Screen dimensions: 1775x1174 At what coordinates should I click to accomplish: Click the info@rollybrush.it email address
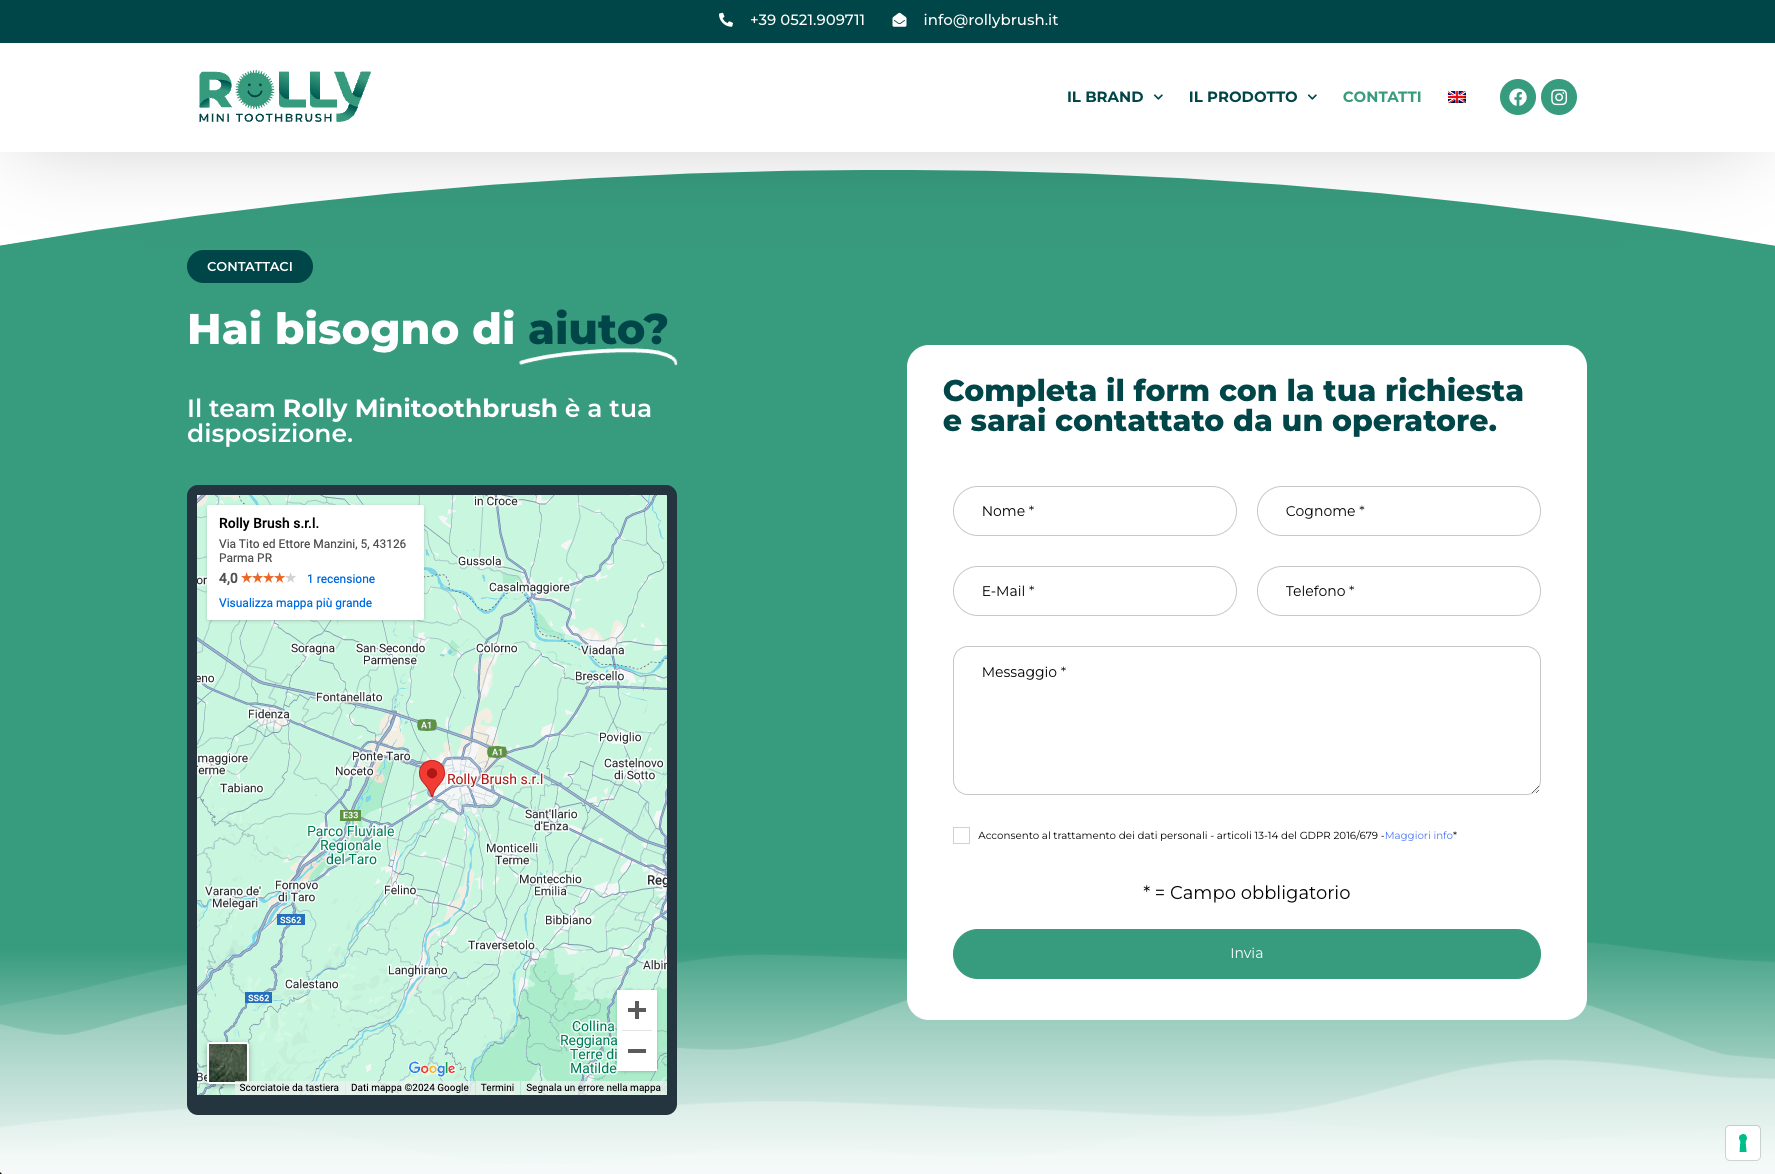click(990, 20)
